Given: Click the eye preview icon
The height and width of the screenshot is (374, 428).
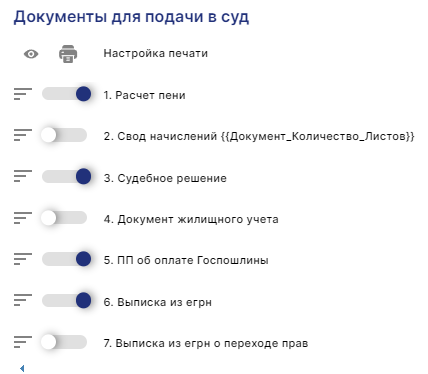Looking at the screenshot, I should 31,54.
